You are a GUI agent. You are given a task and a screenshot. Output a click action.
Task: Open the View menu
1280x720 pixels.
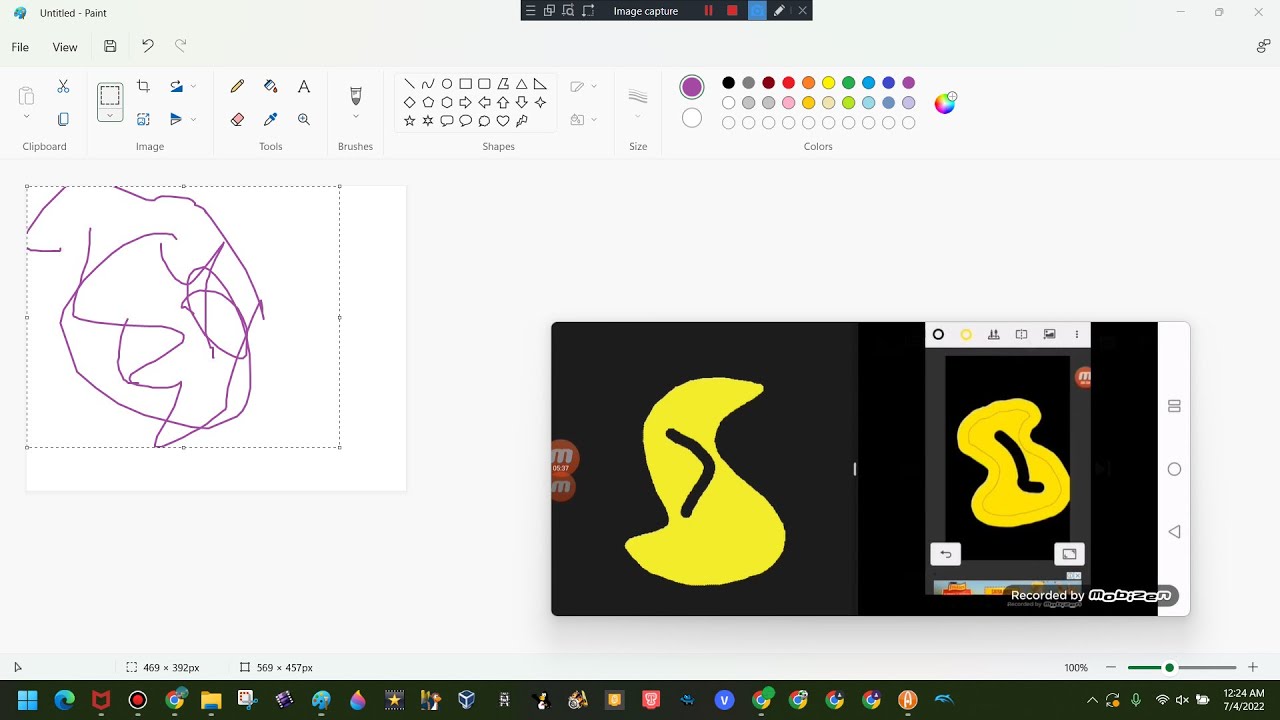65,47
